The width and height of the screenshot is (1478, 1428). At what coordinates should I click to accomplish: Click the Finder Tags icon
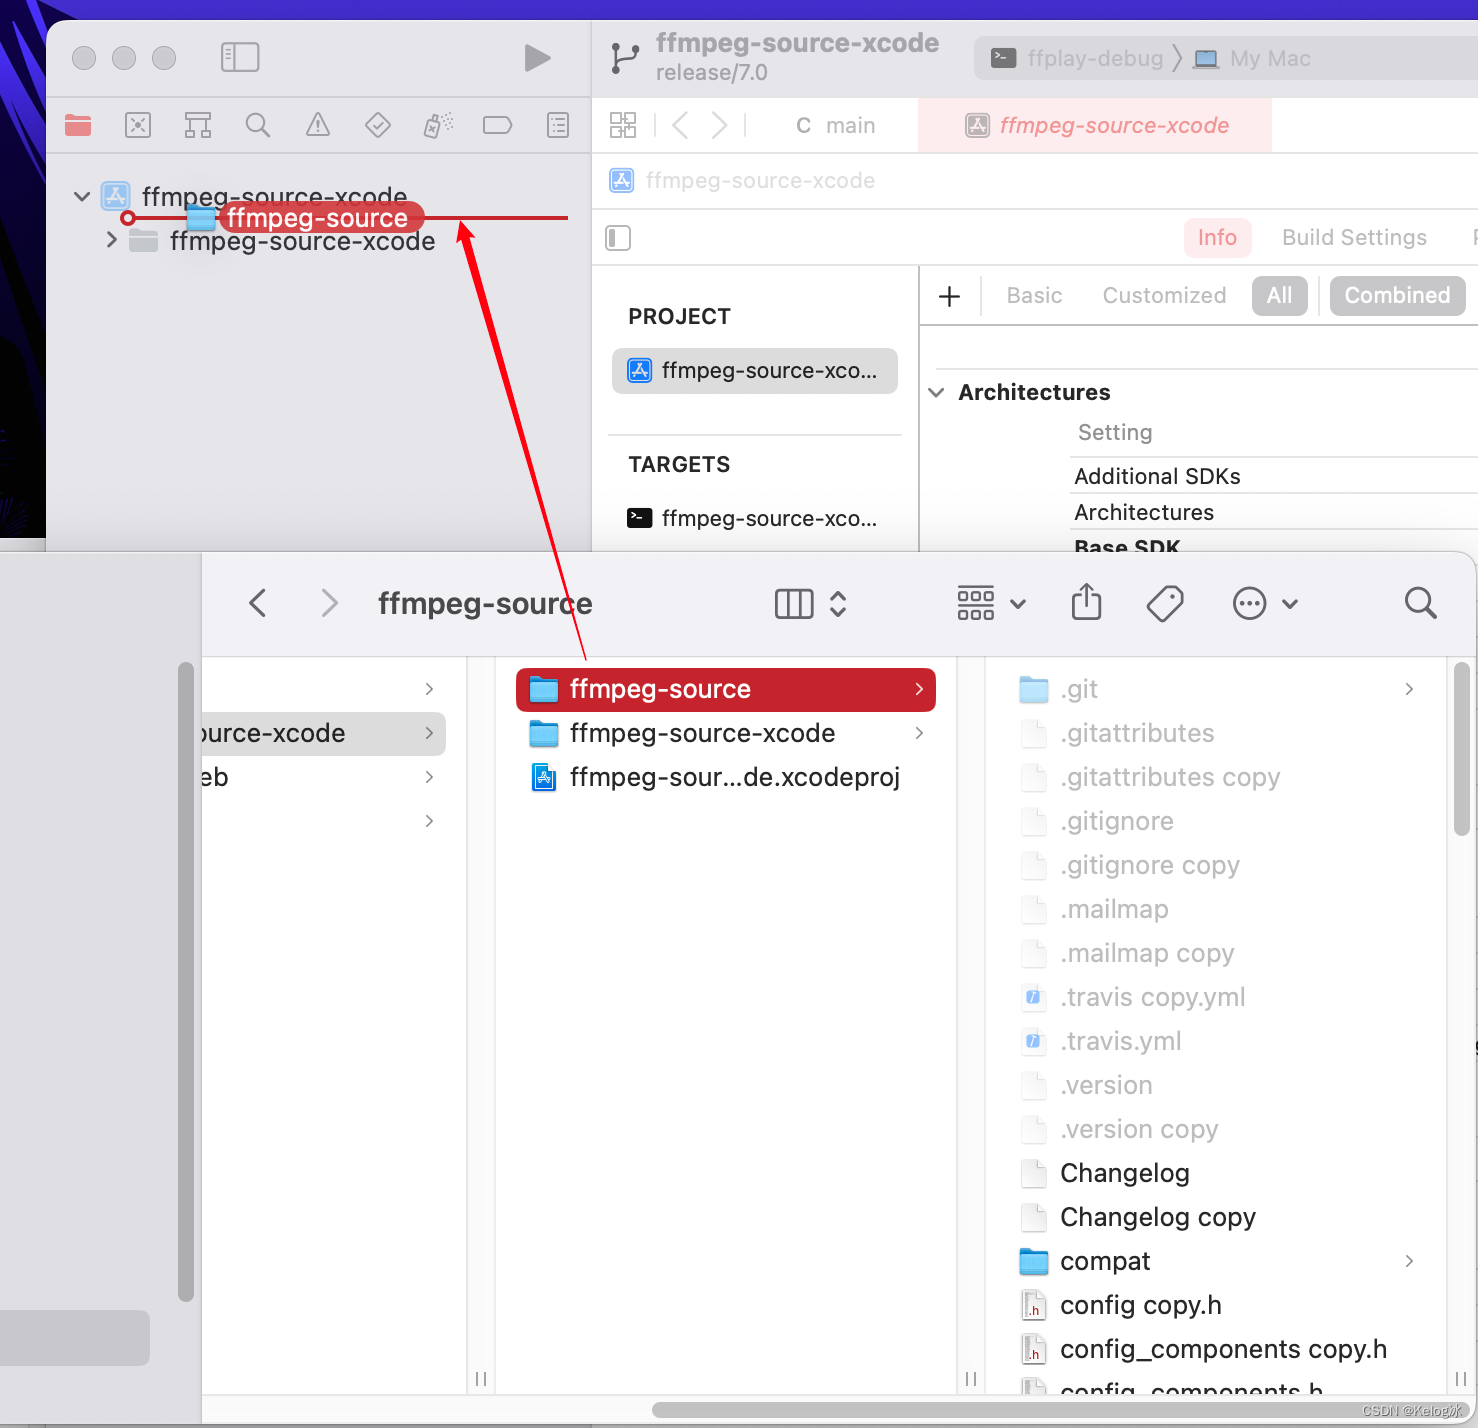tap(1165, 603)
